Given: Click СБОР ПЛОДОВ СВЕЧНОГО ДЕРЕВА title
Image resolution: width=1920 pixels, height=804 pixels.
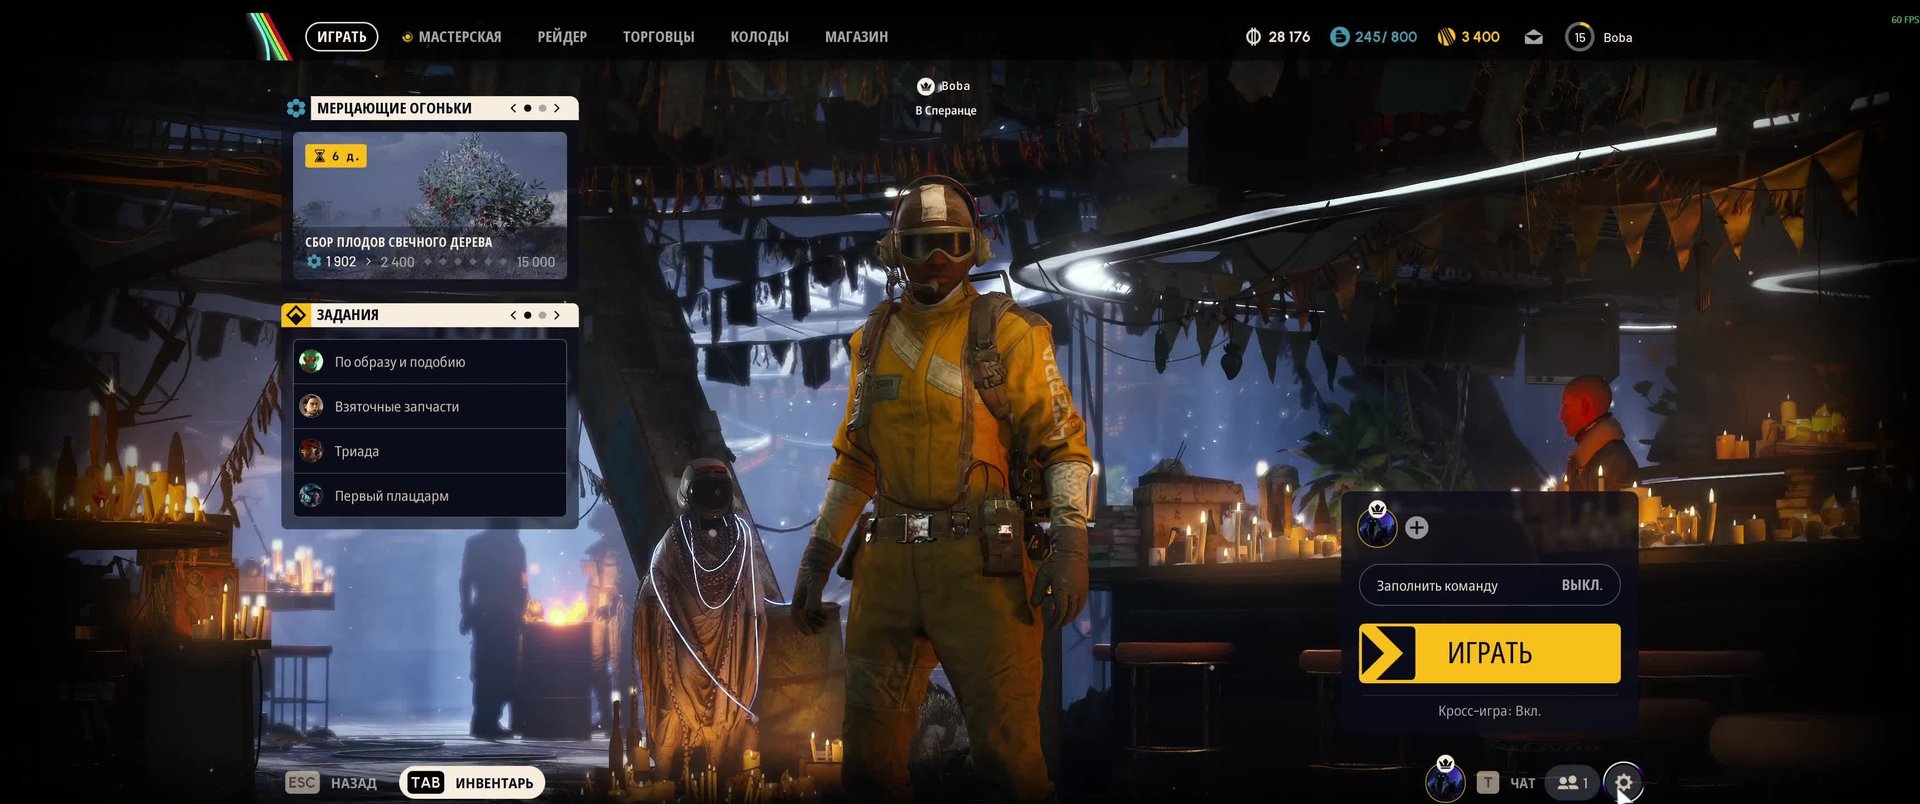Looking at the screenshot, I should click(398, 242).
